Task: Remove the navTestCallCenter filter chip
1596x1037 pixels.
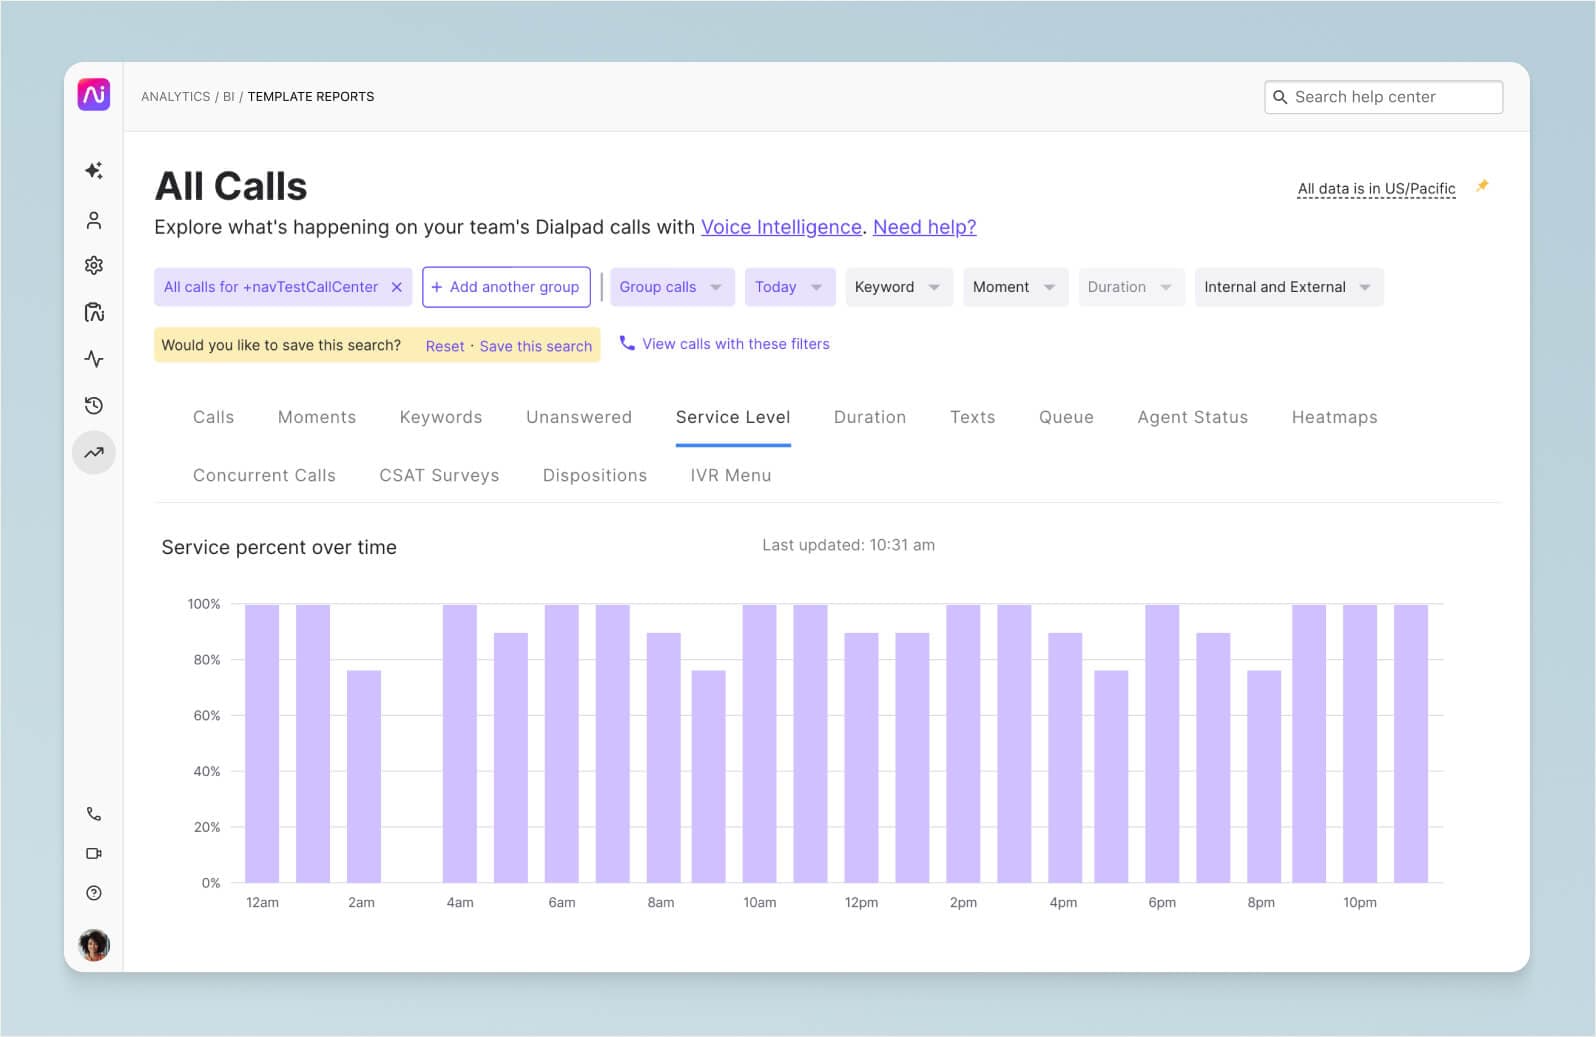Action: click(397, 288)
